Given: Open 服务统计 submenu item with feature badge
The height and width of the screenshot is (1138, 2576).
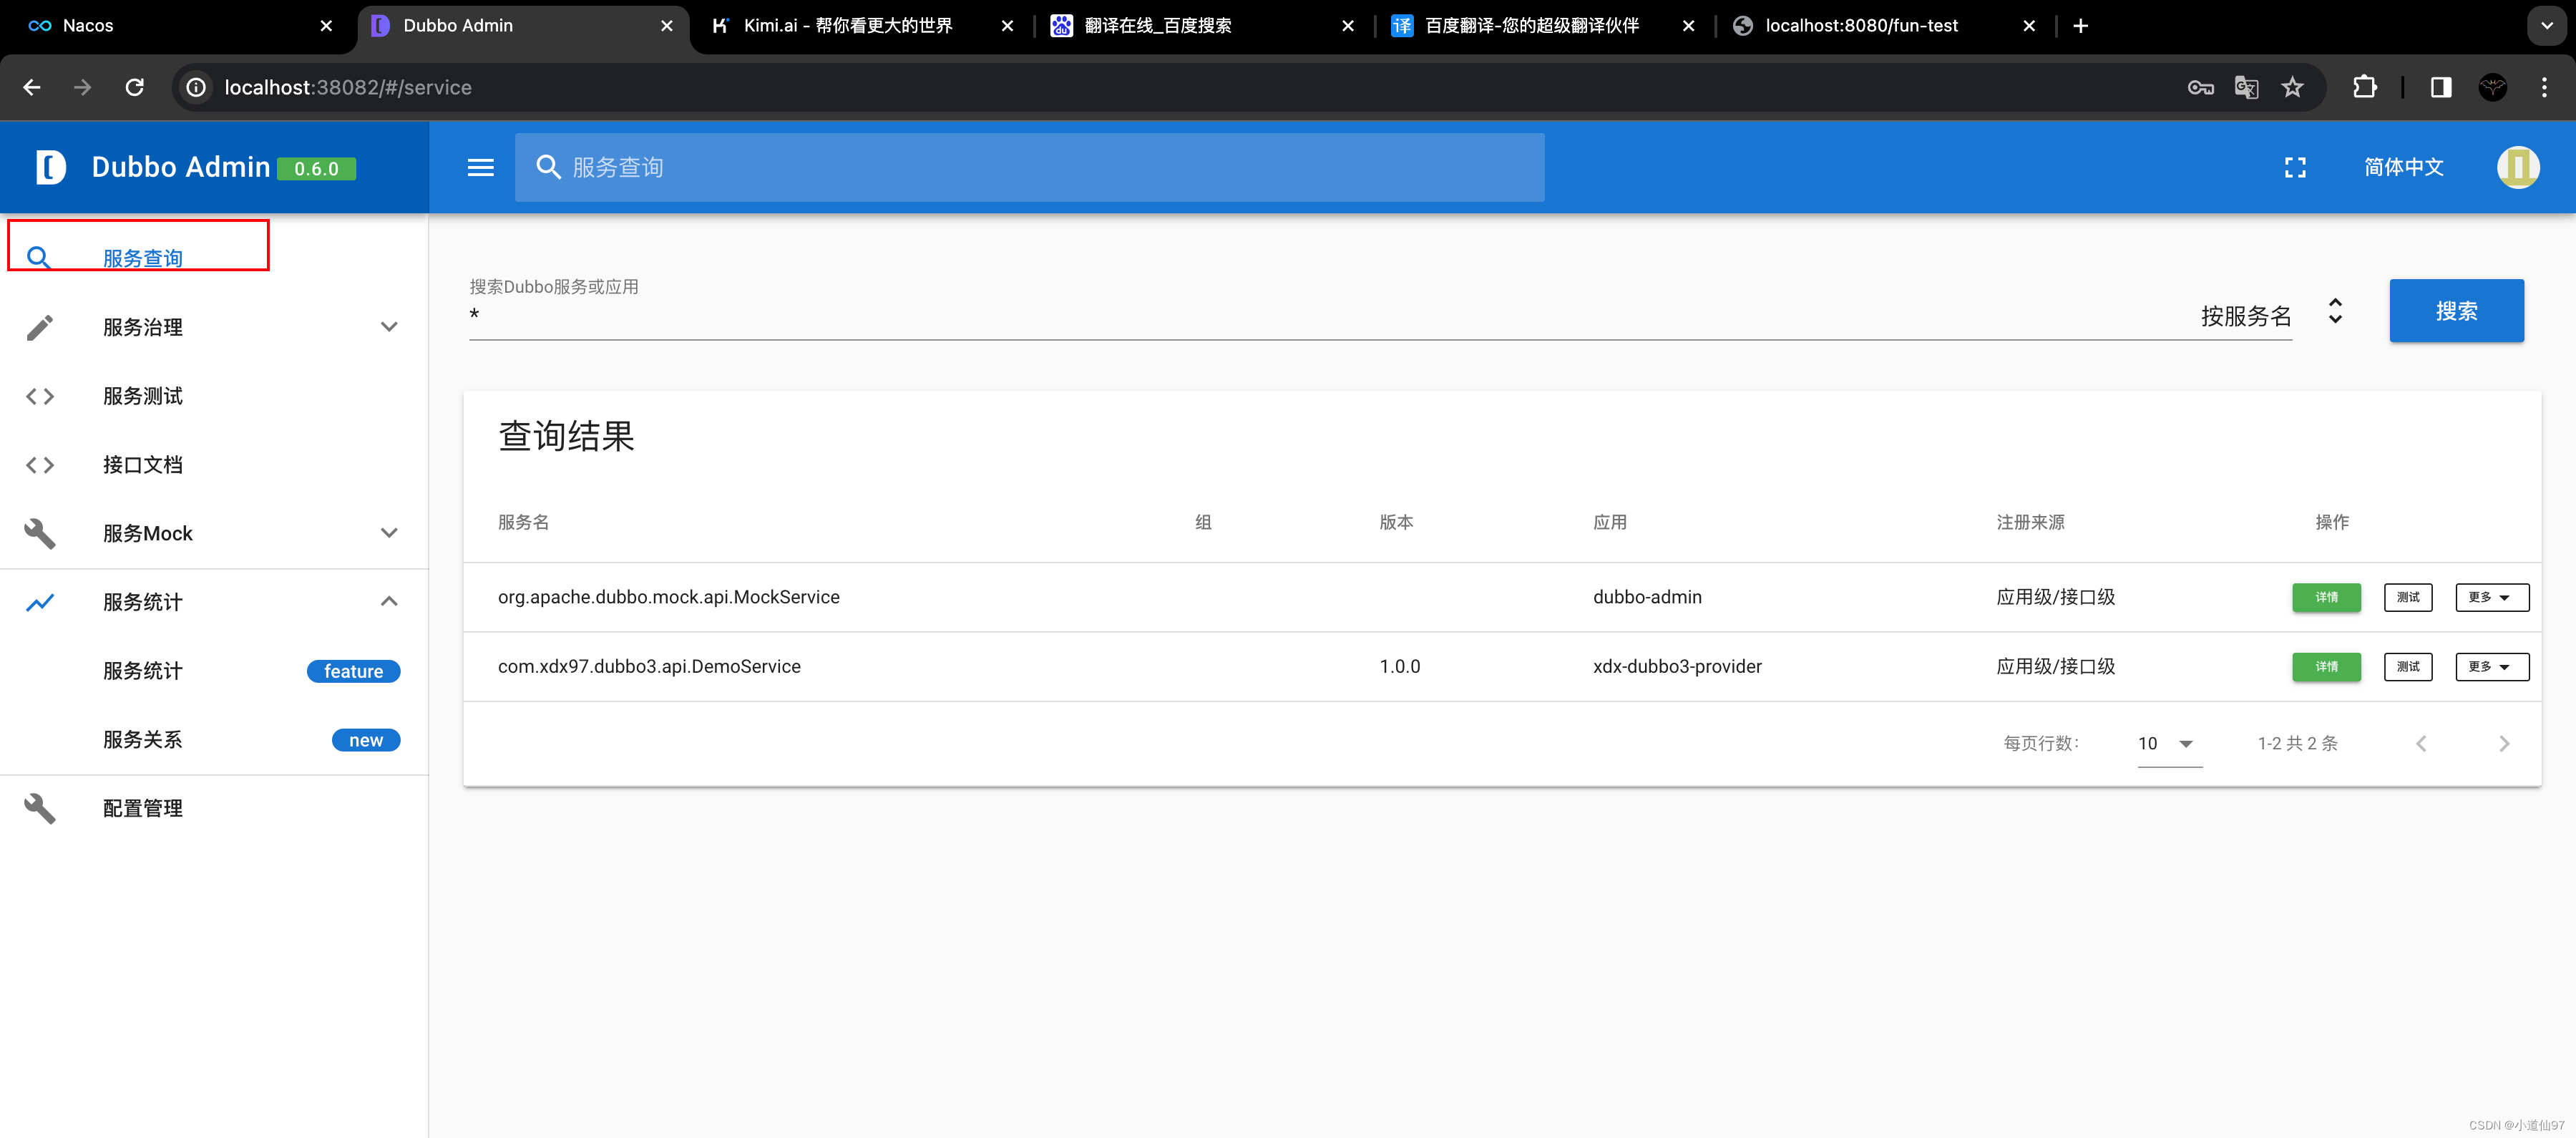Looking at the screenshot, I should pos(214,671).
